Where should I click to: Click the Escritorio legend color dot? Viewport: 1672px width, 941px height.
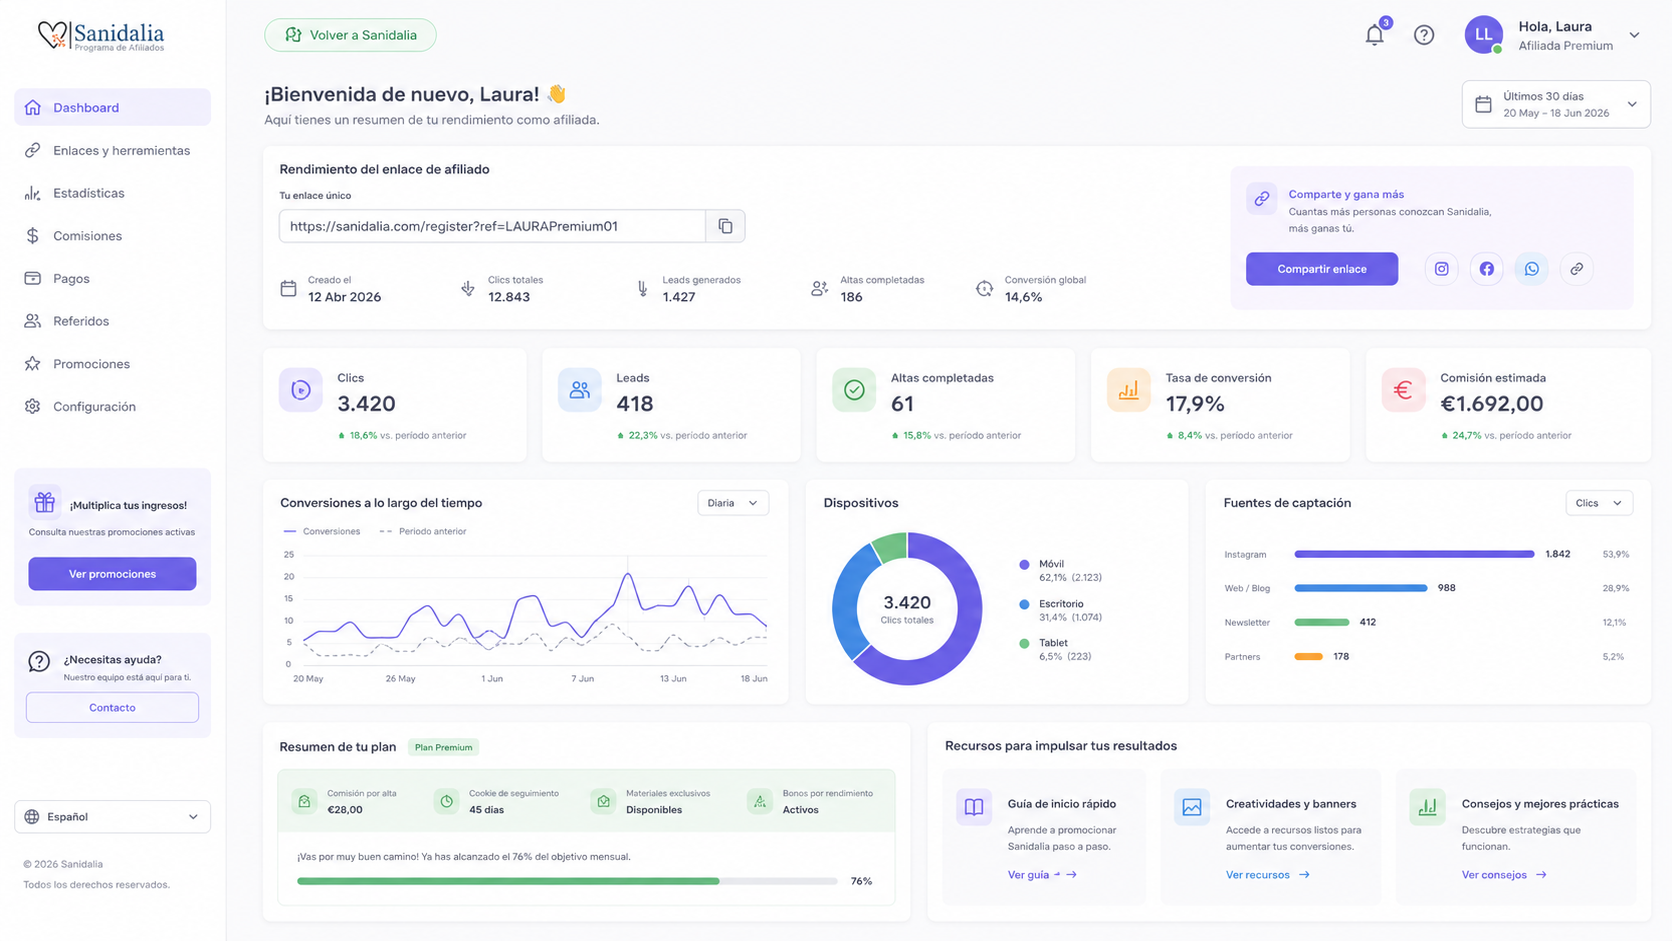(x=1024, y=604)
